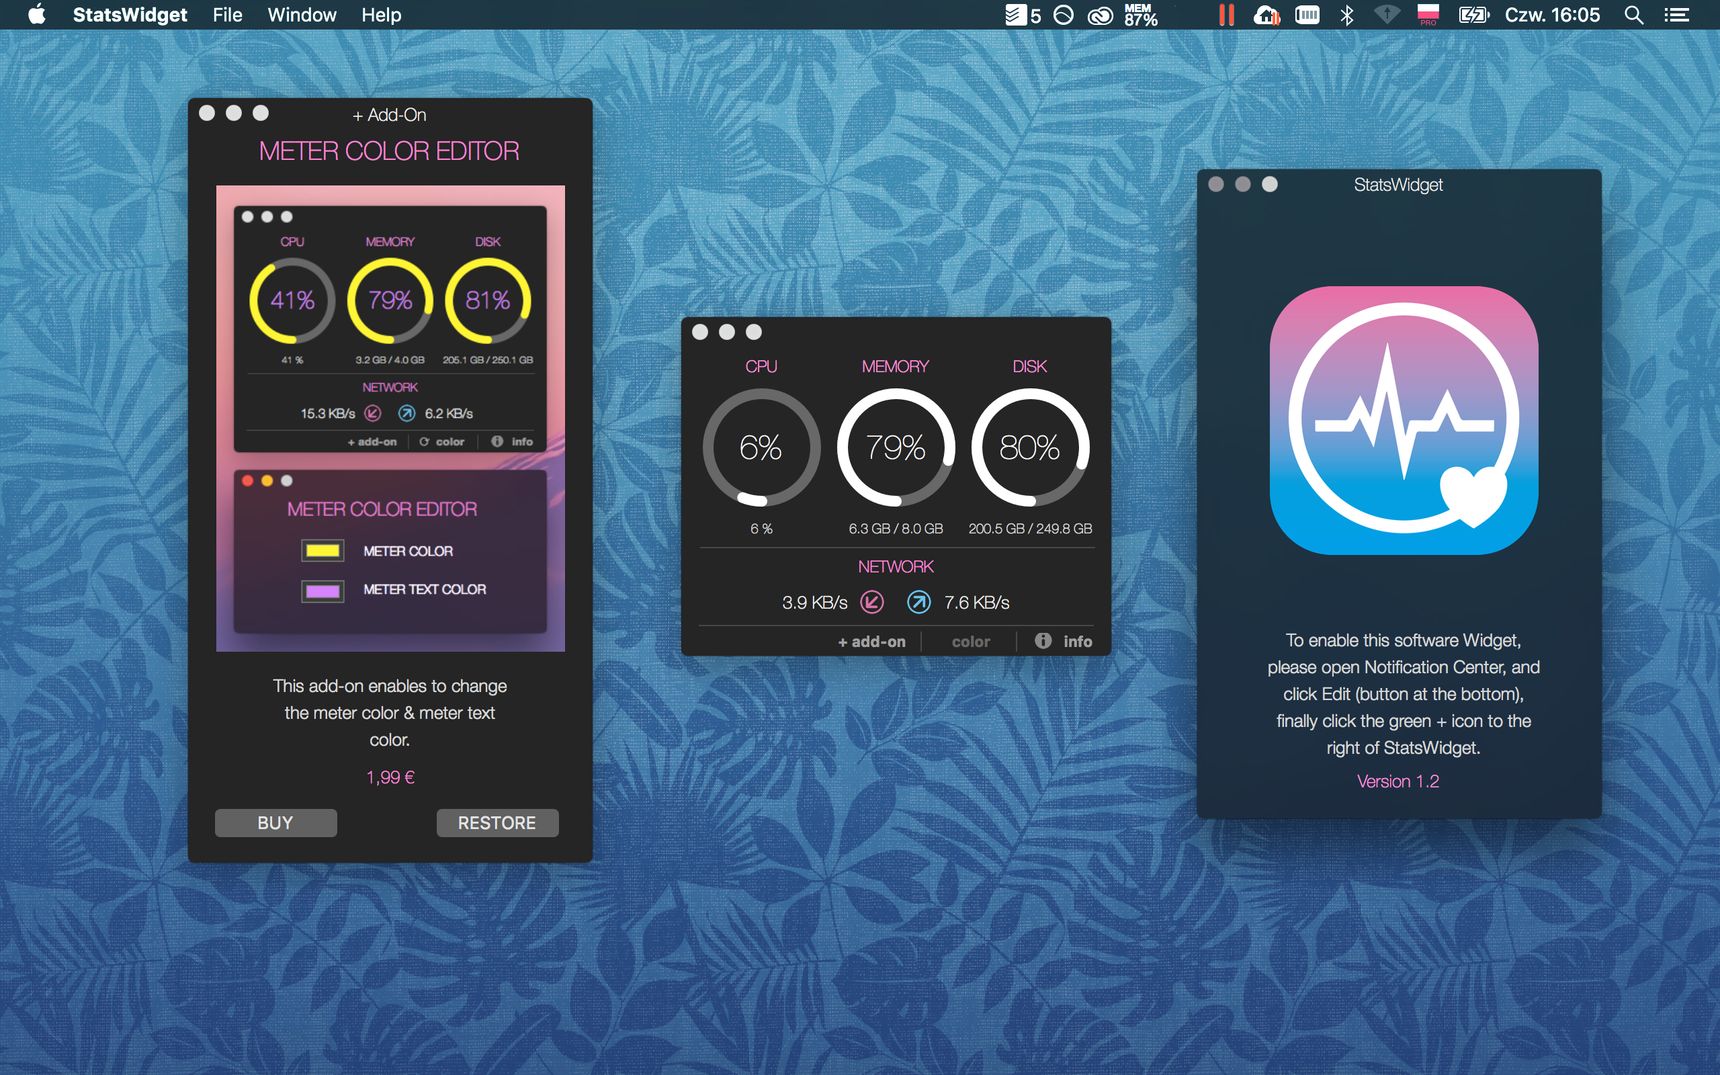Click the stacked-layers menu bar icon showing 5

pyautogui.click(x=1023, y=15)
